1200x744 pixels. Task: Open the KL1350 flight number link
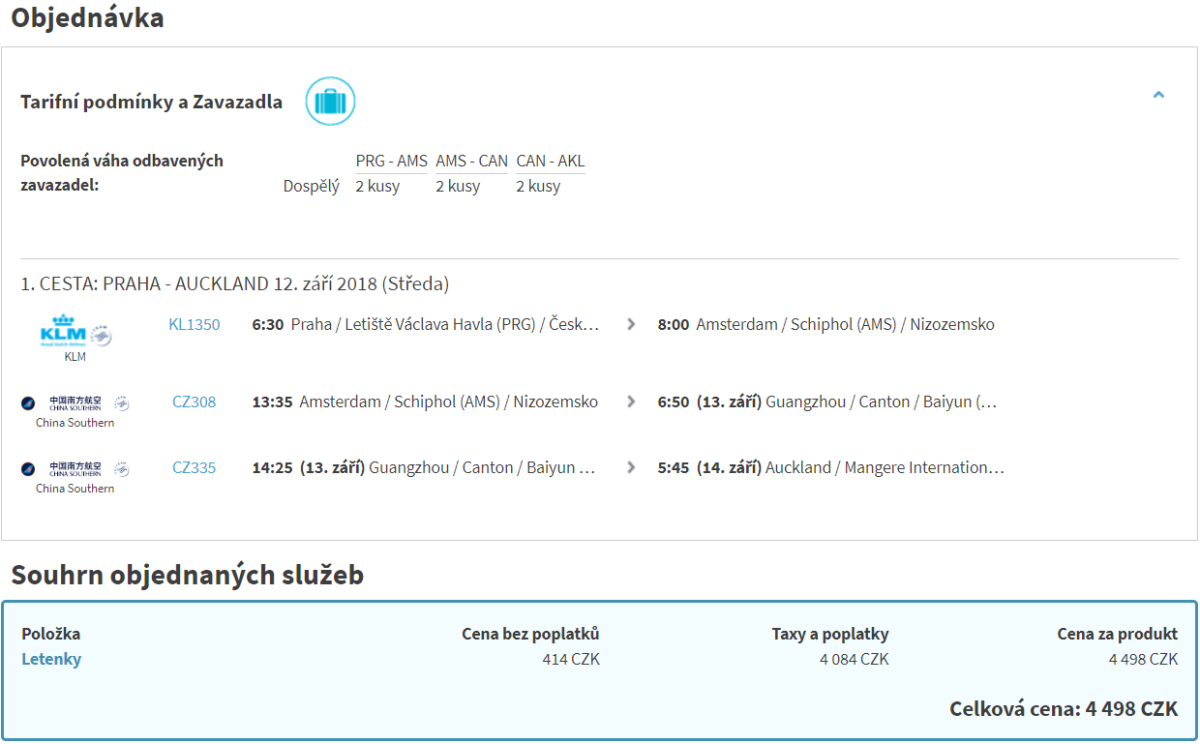[194, 324]
